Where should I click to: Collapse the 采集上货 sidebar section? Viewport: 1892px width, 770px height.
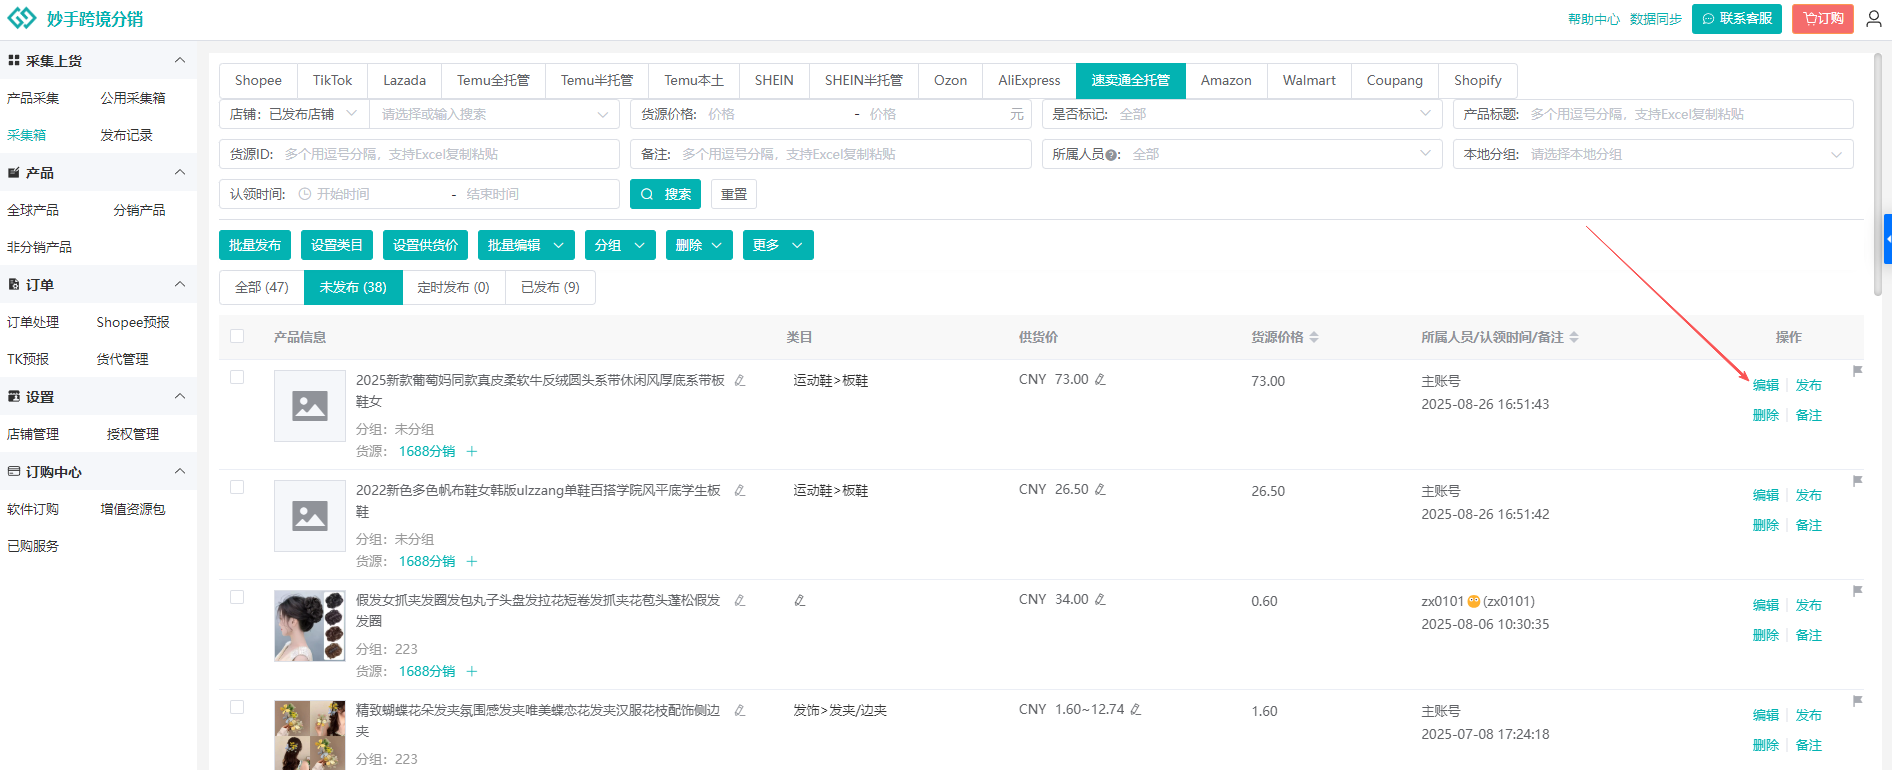click(x=180, y=61)
